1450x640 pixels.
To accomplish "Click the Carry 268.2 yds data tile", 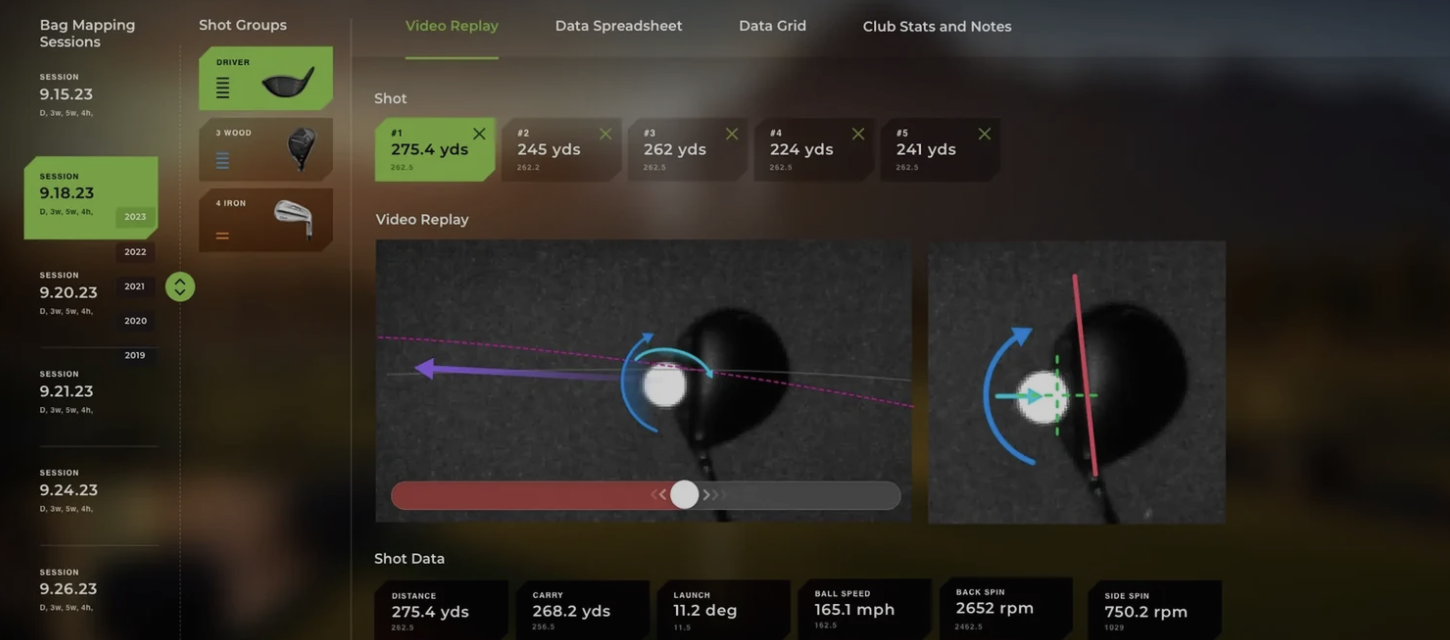I will (583, 610).
